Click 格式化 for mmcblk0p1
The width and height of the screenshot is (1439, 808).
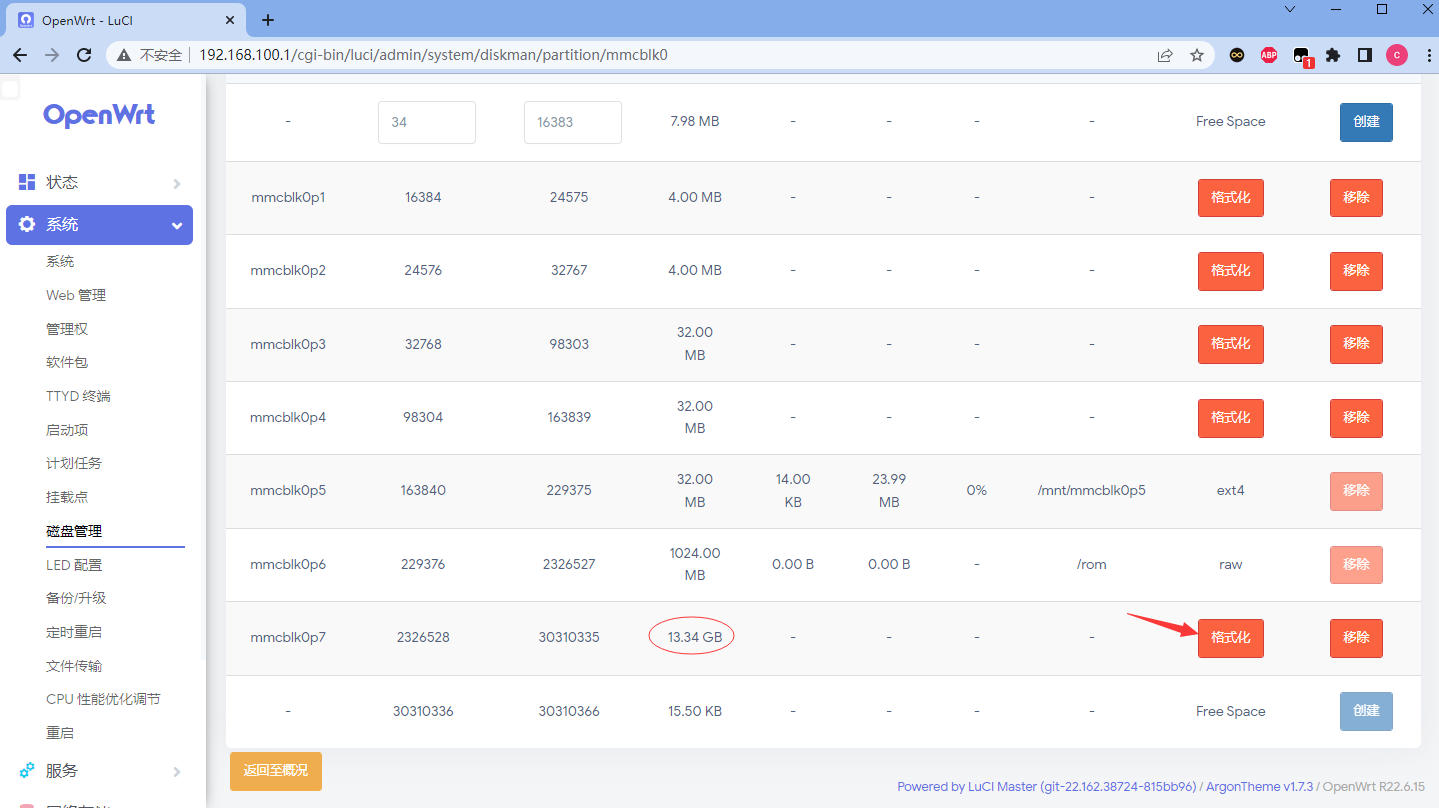click(1231, 198)
